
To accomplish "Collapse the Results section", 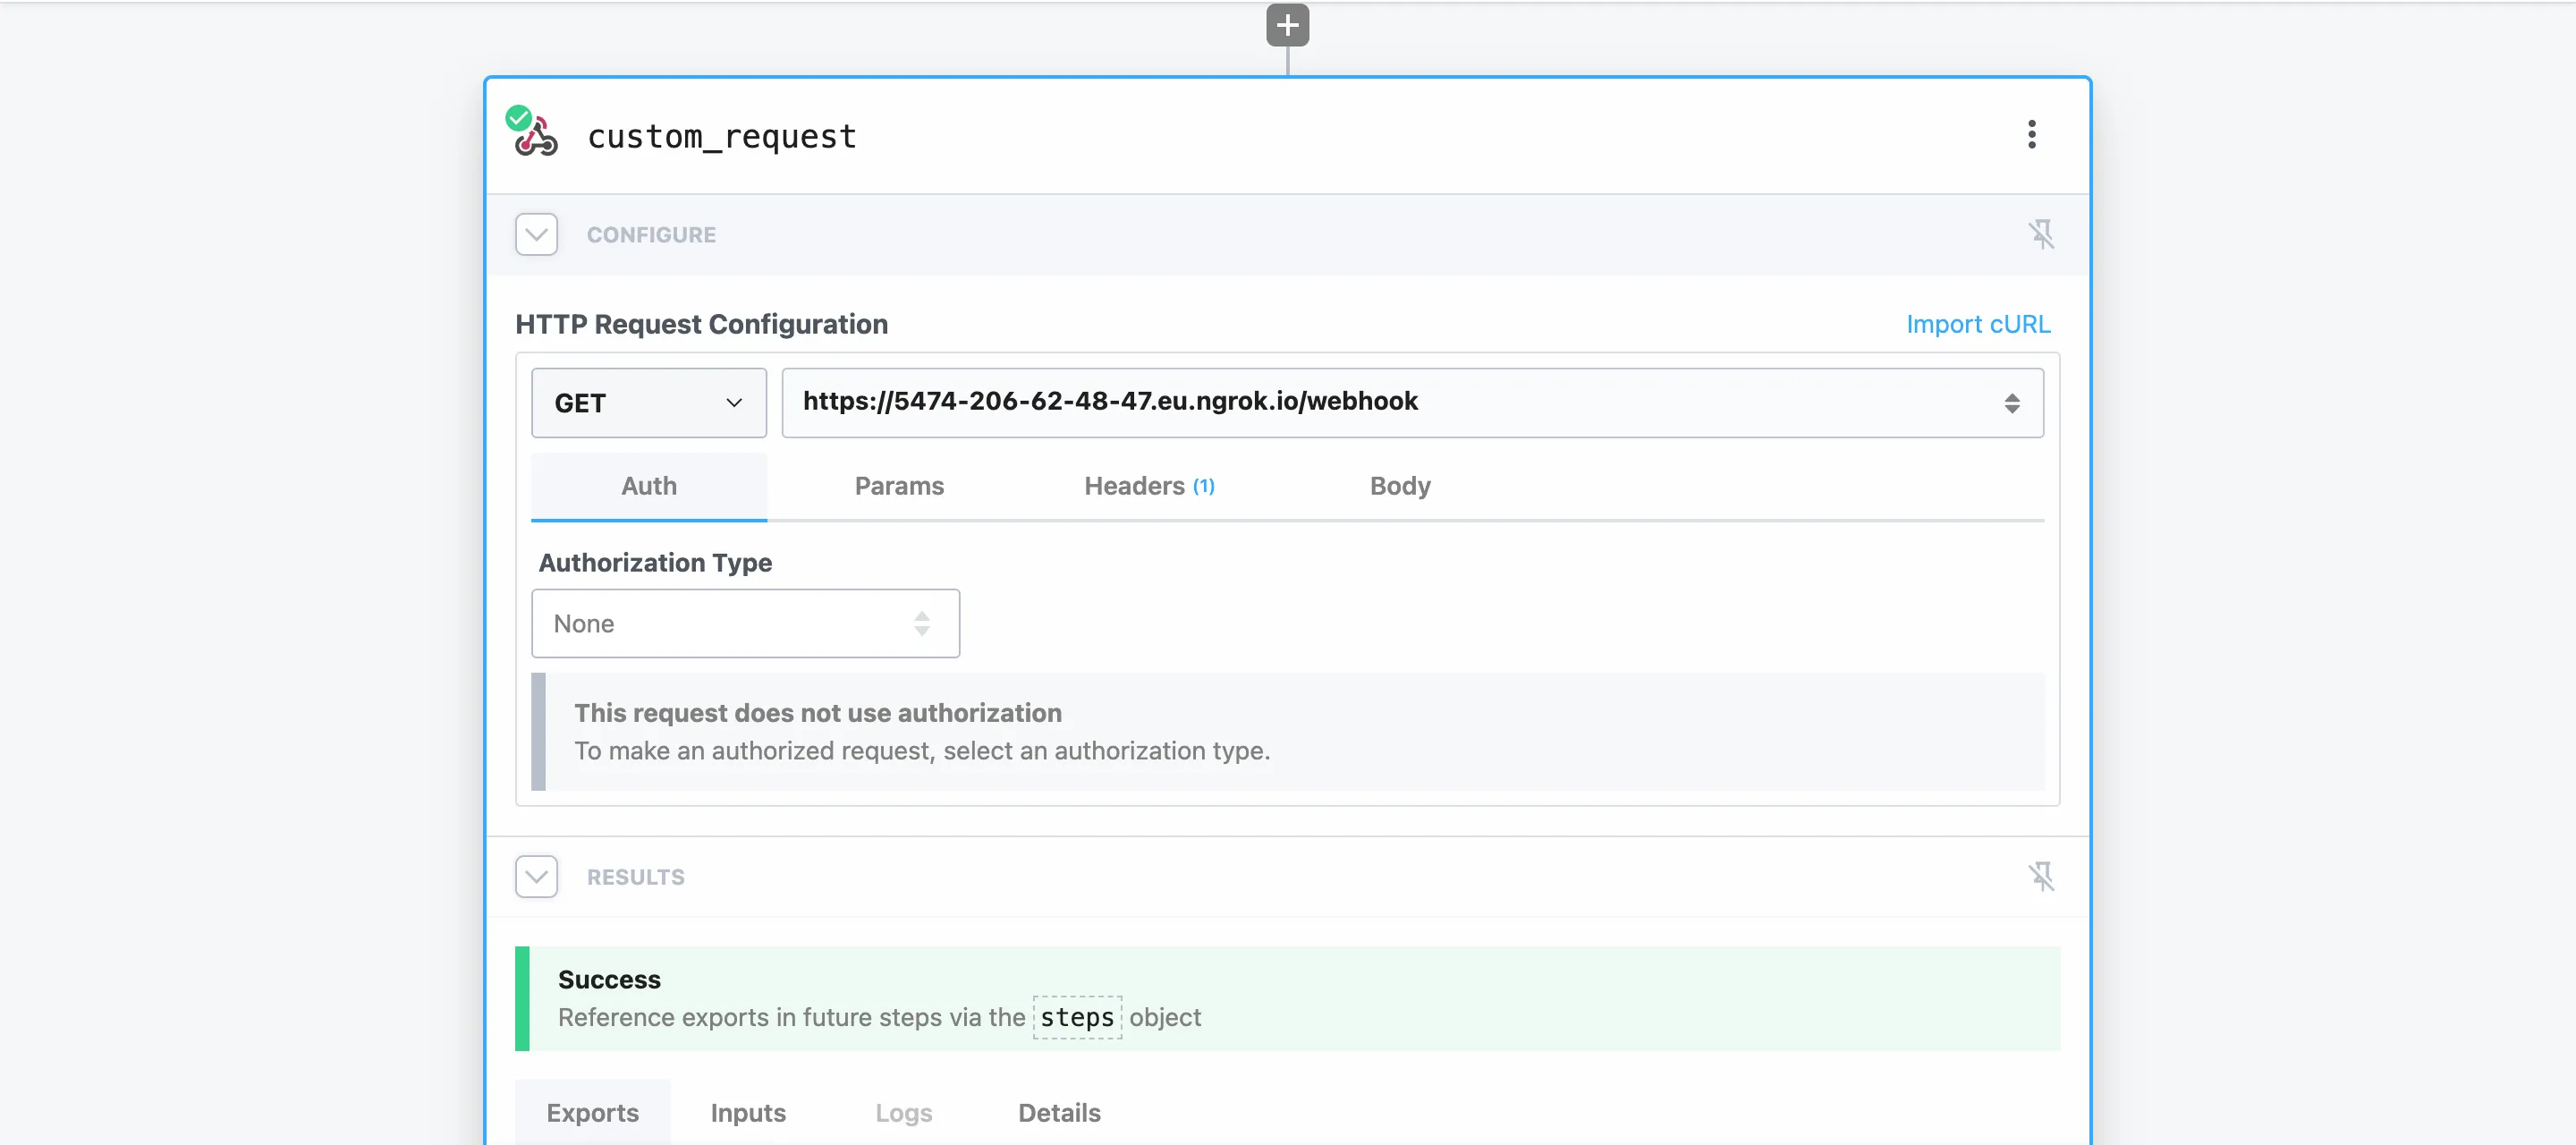I will pos(537,877).
